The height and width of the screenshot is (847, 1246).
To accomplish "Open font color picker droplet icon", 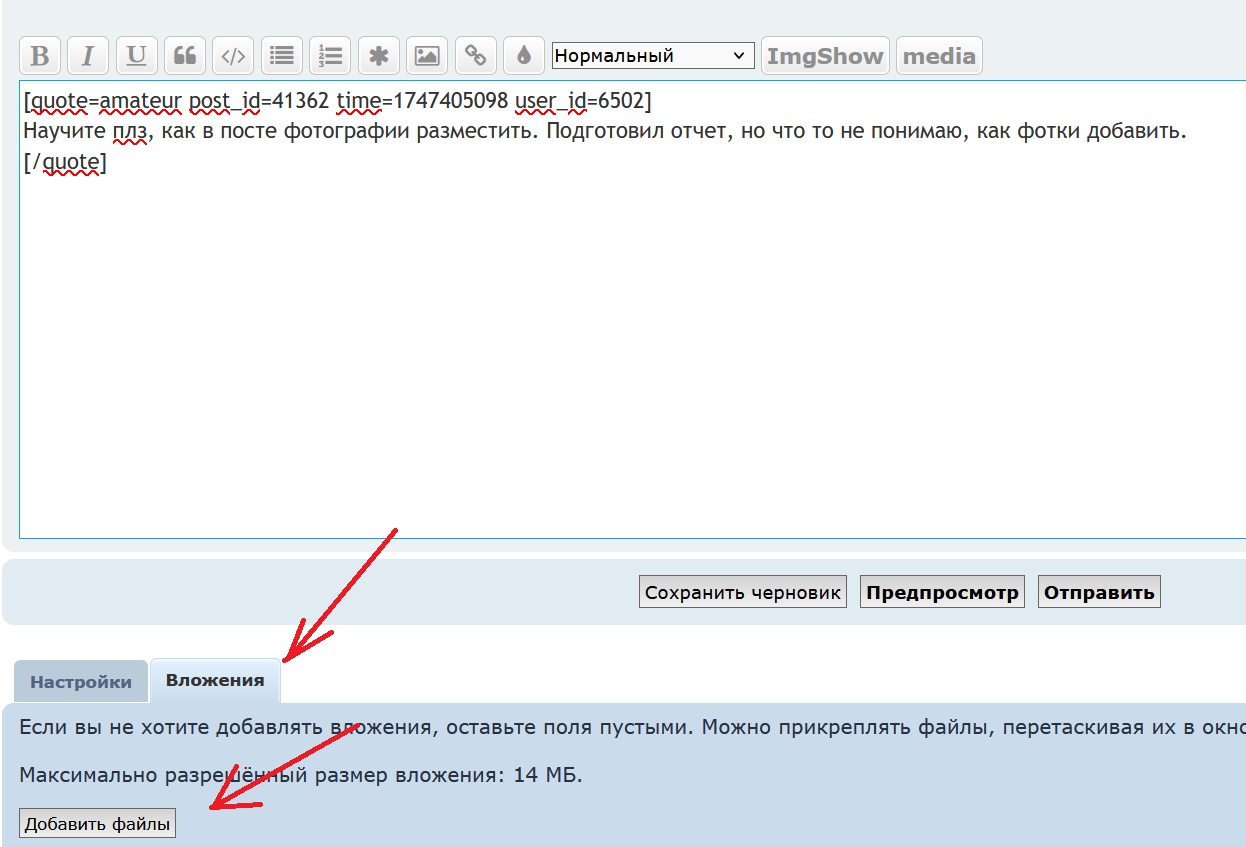I will [x=523, y=56].
